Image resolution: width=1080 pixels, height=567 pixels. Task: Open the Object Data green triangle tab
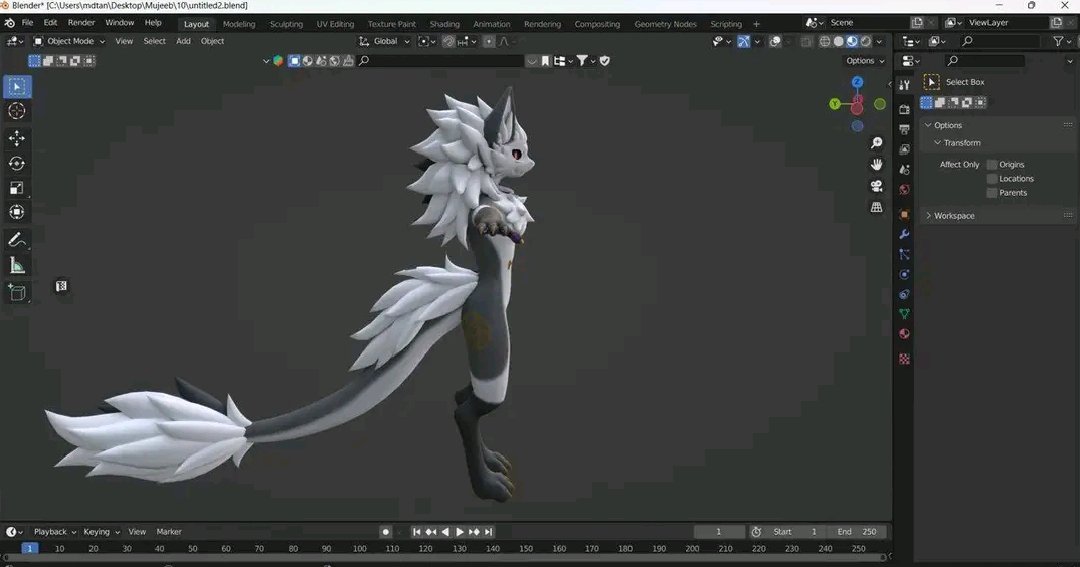tap(904, 314)
